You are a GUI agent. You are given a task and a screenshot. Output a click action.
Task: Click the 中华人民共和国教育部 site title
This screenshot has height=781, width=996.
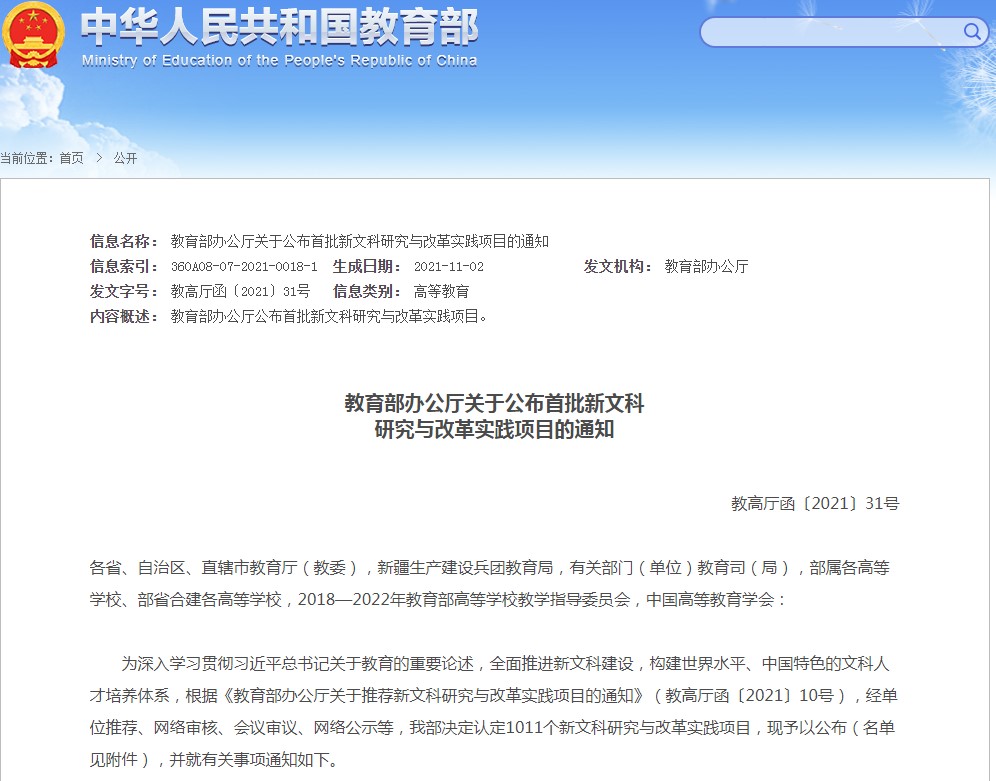click(x=279, y=28)
